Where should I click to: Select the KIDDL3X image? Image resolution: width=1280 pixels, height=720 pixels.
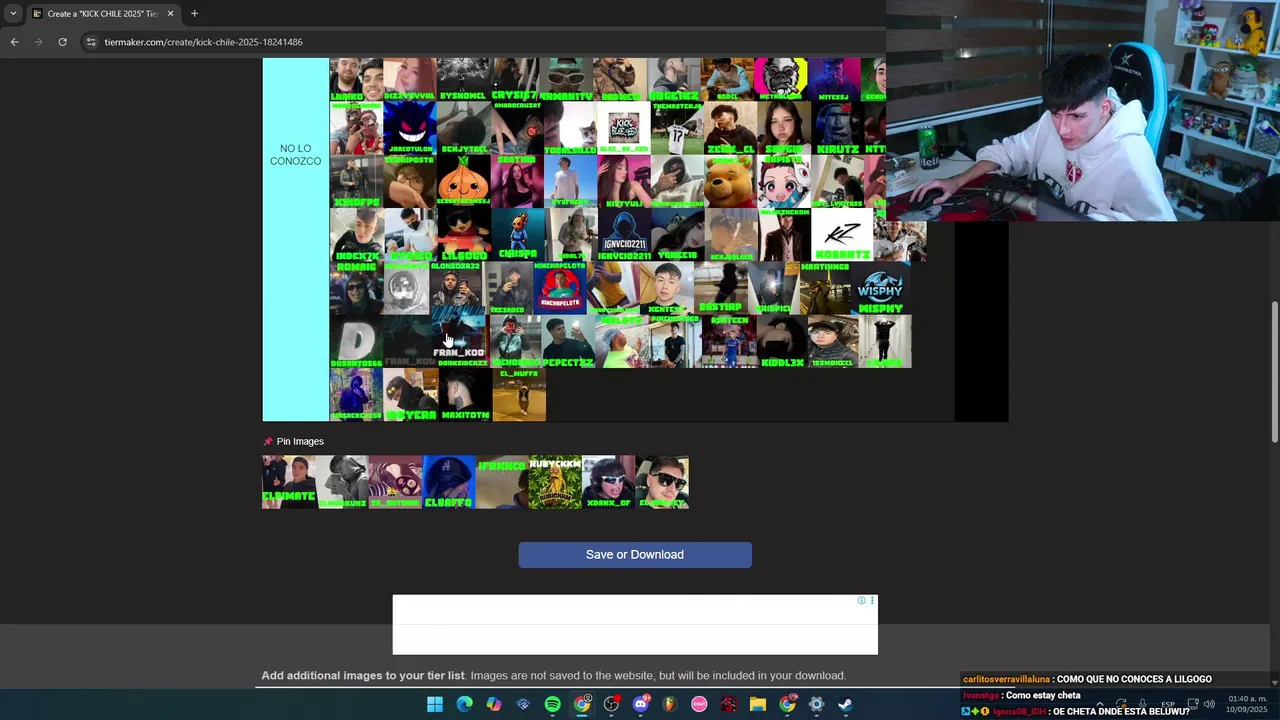782,342
